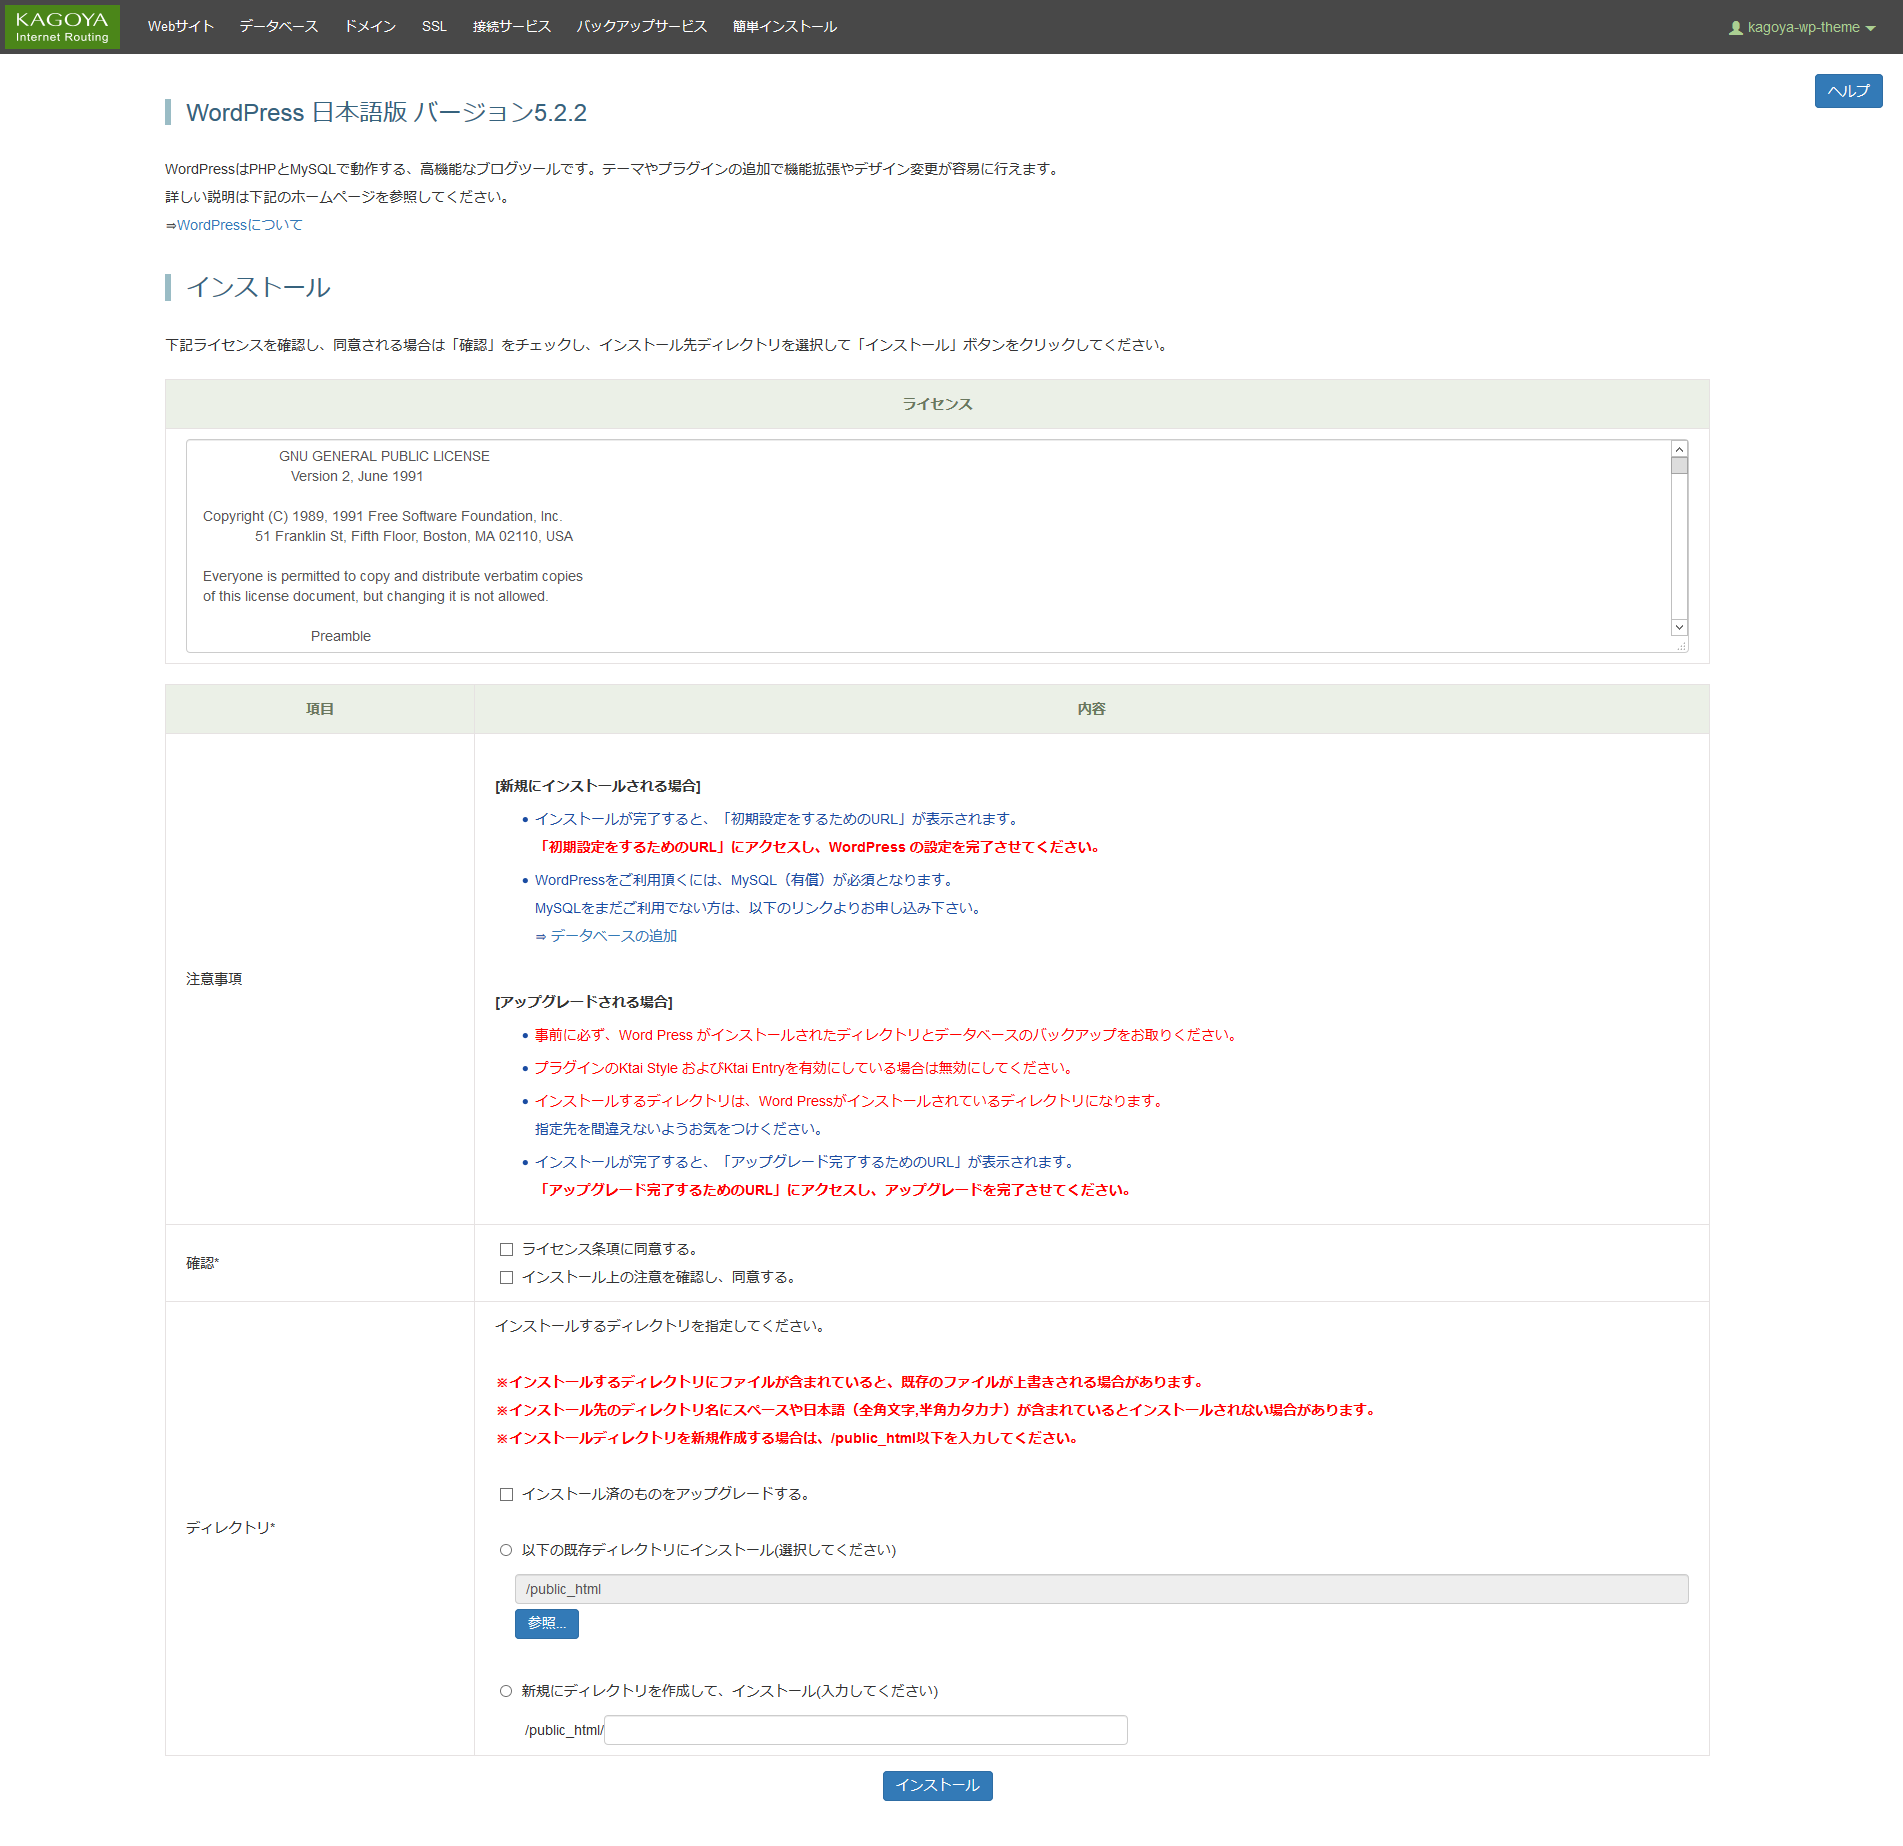The image size is (1903, 1846).
Task: Open the データベースの追加 link
Action: 613,936
